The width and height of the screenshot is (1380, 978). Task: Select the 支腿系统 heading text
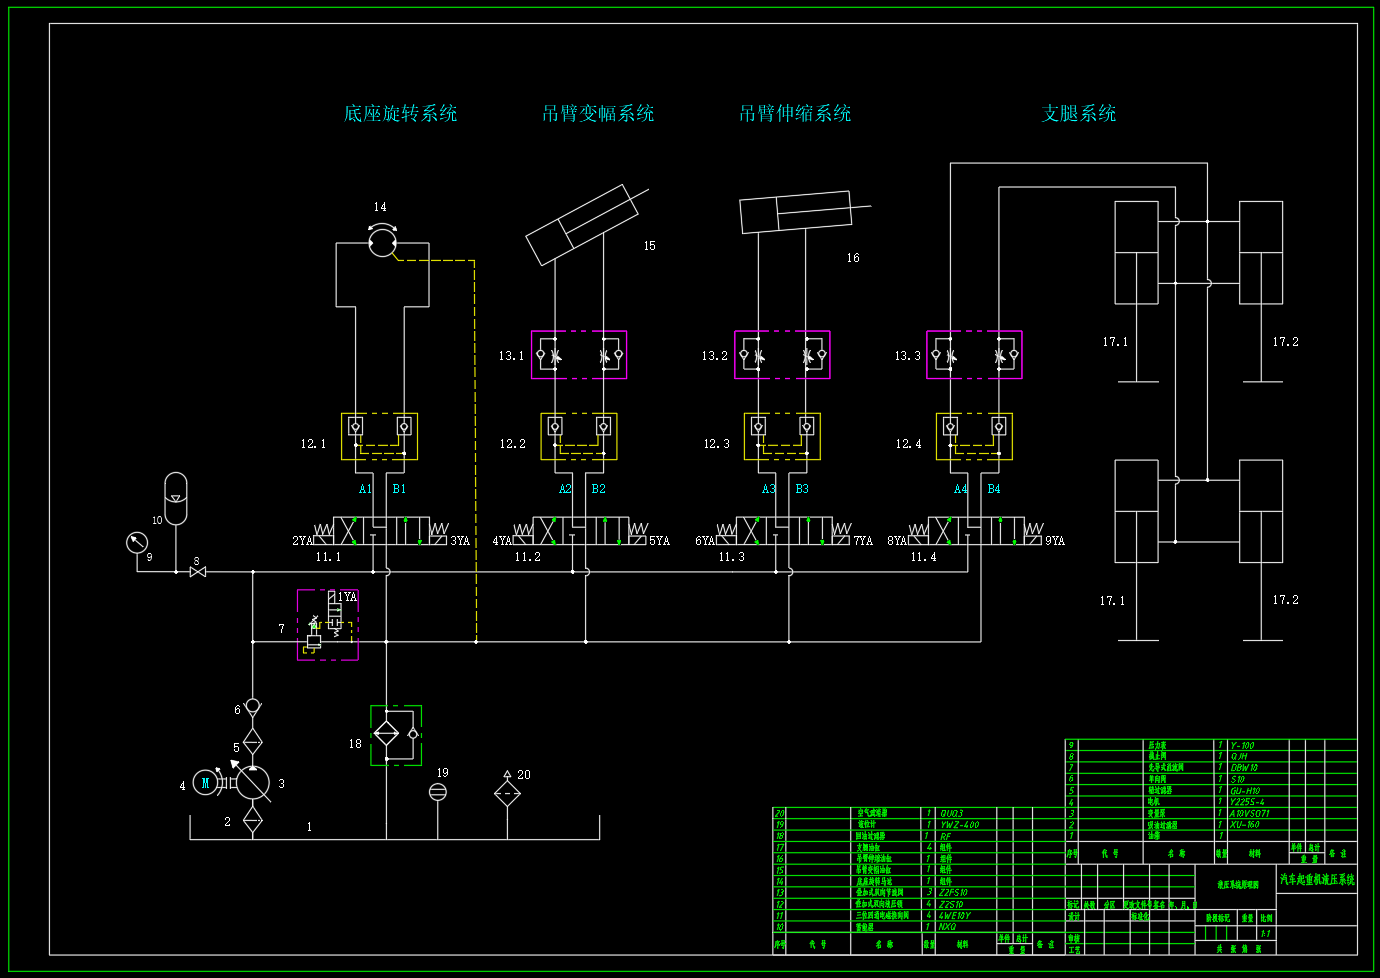1079,114
